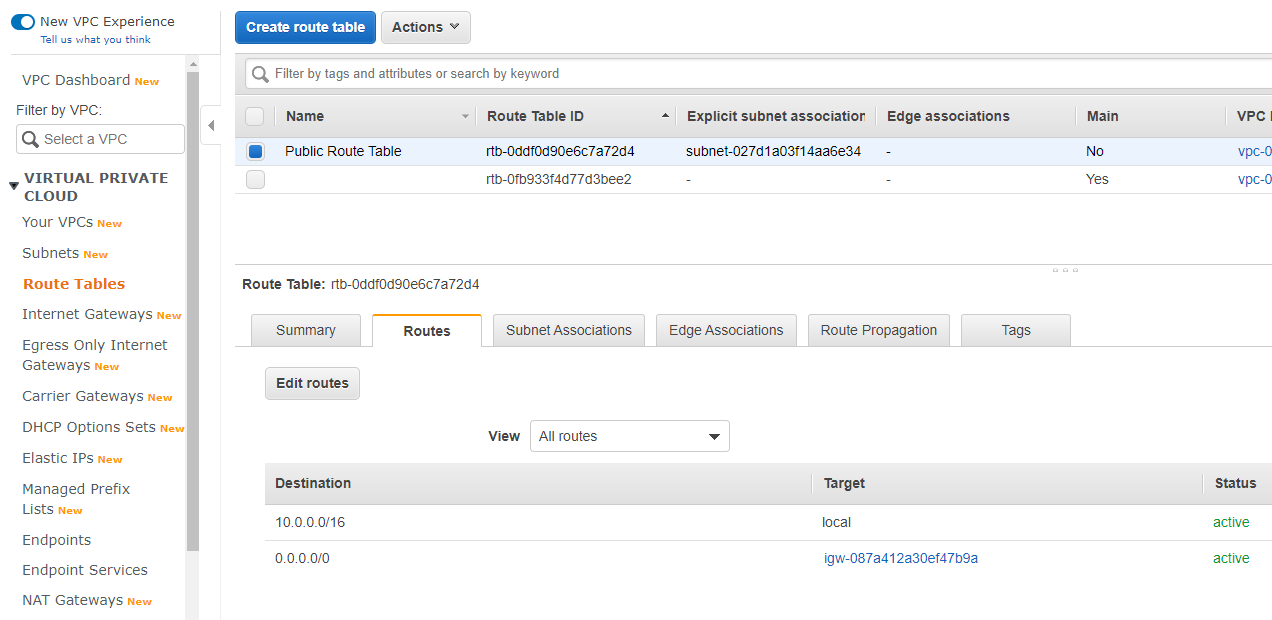Click the Edit routes button
This screenshot has height=620, width=1272.
pyautogui.click(x=312, y=383)
